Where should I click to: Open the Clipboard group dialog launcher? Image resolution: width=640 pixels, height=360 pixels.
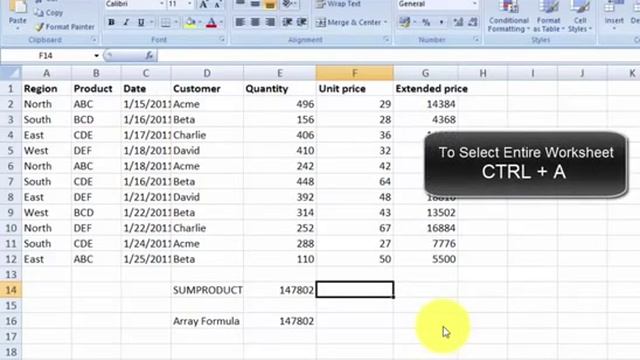(x=94, y=40)
